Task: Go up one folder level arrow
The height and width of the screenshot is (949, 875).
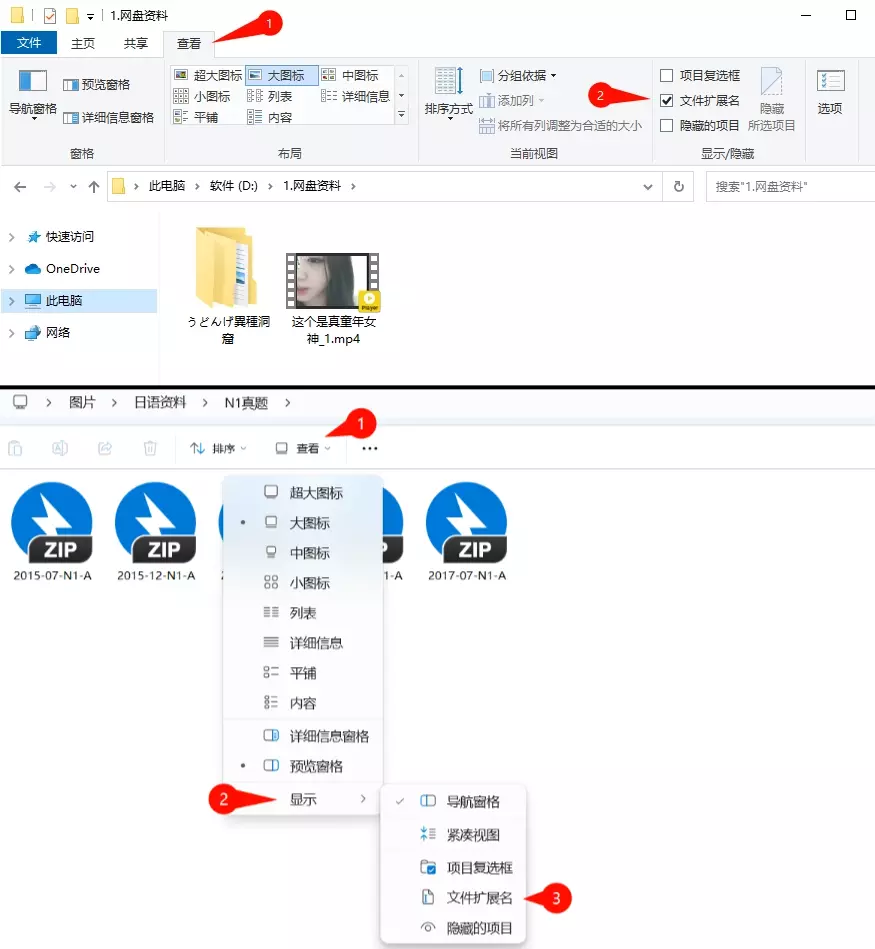Action: 94,186
